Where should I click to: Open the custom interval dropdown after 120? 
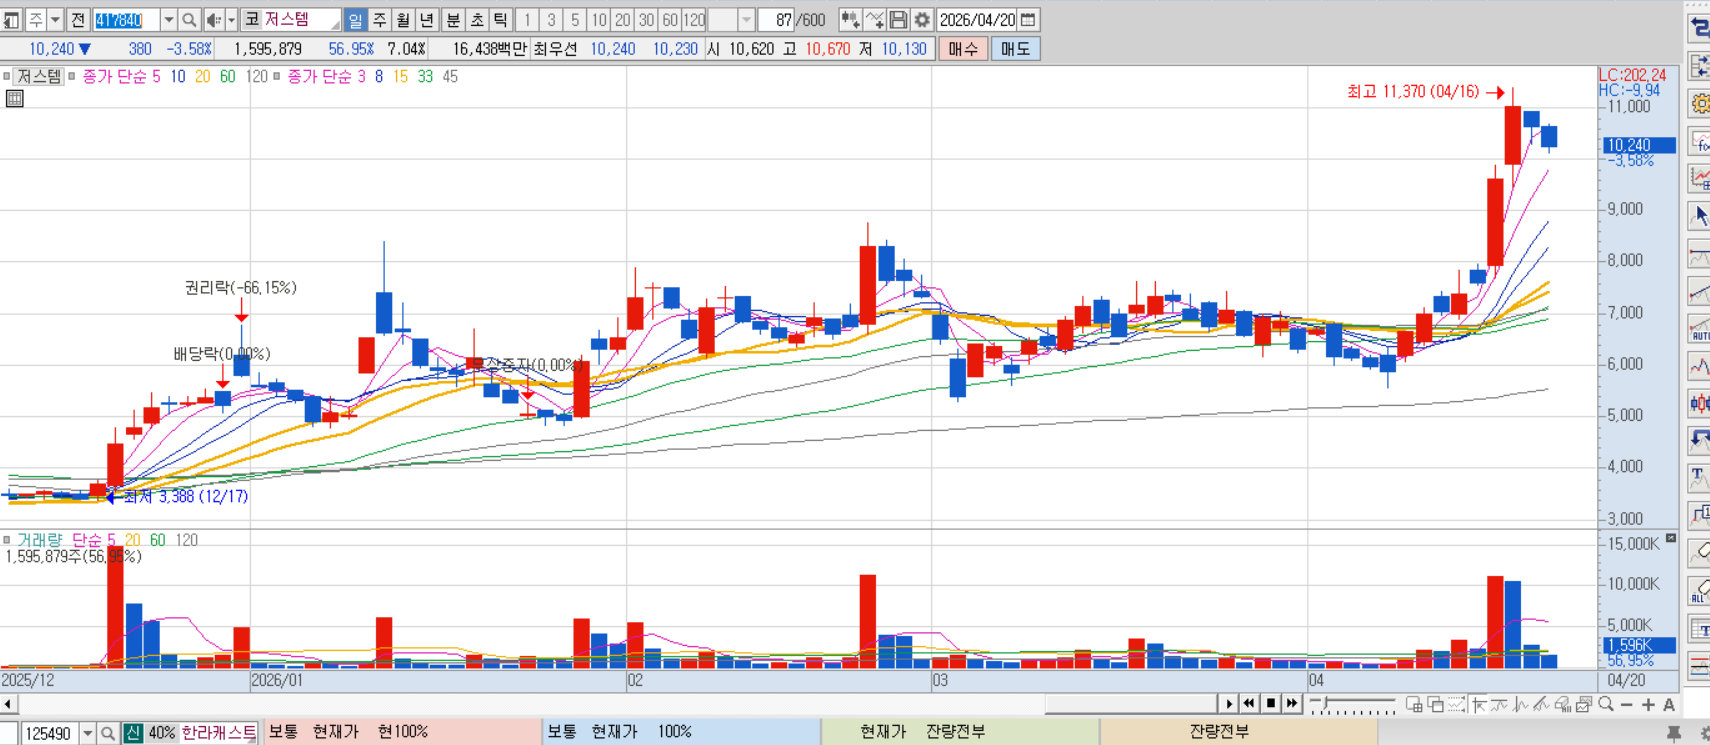[746, 20]
